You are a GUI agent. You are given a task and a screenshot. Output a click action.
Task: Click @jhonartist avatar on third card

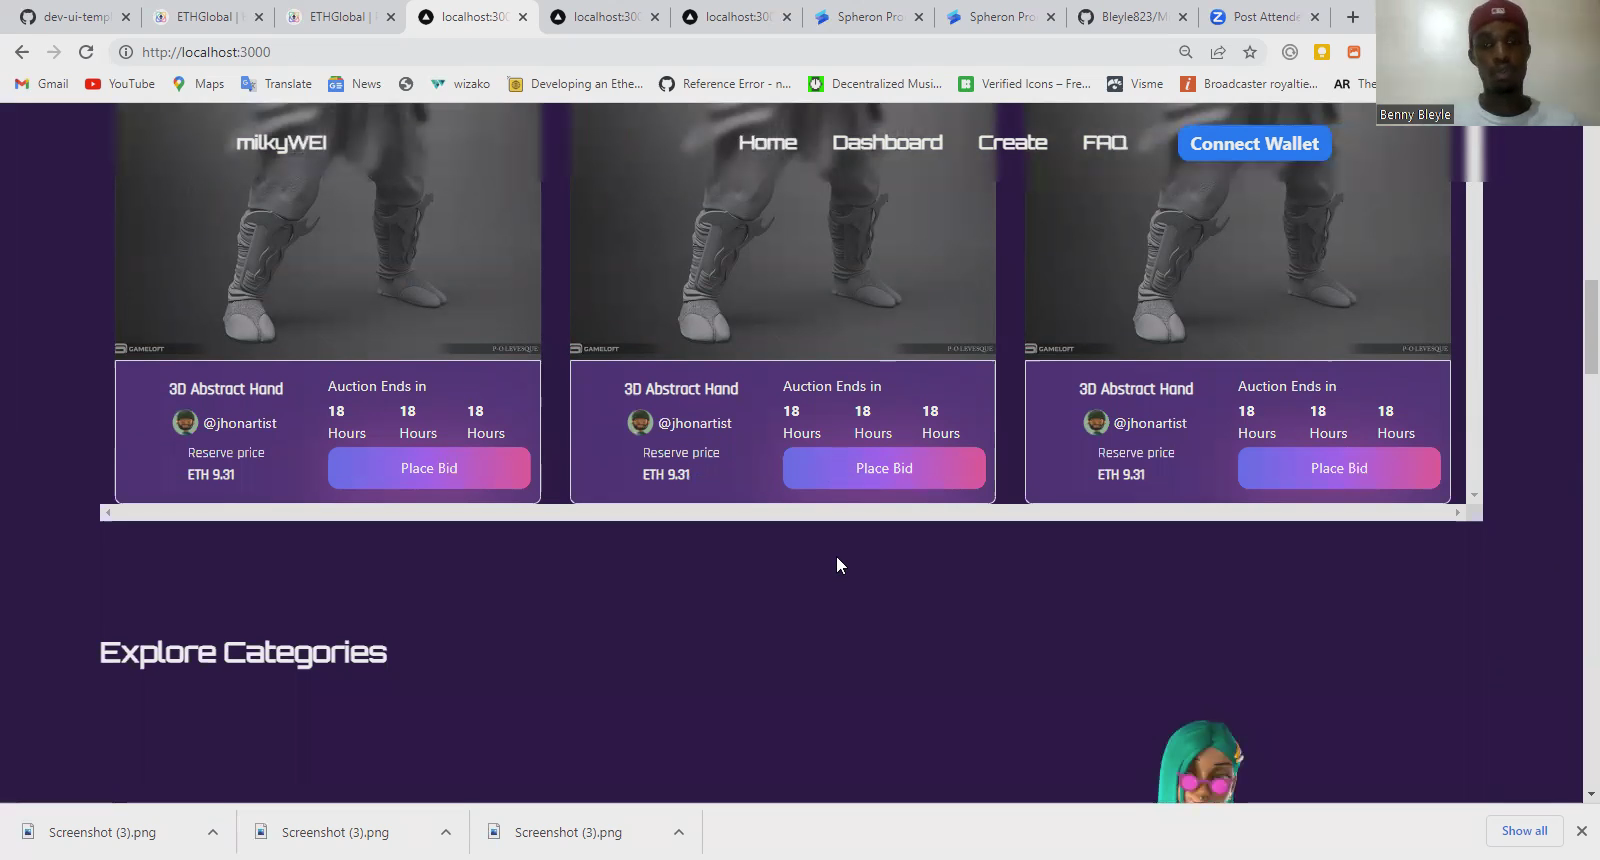[1095, 423]
